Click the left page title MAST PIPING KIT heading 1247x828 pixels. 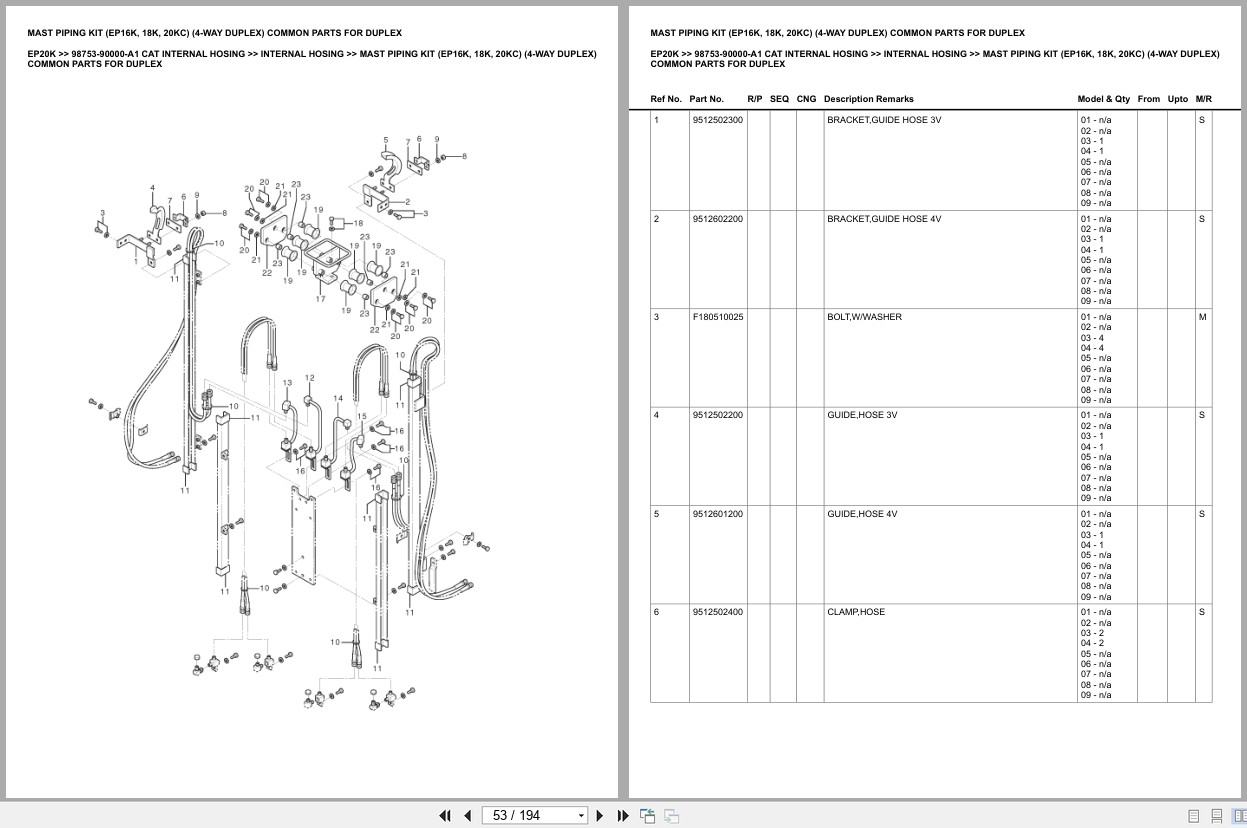click(214, 33)
